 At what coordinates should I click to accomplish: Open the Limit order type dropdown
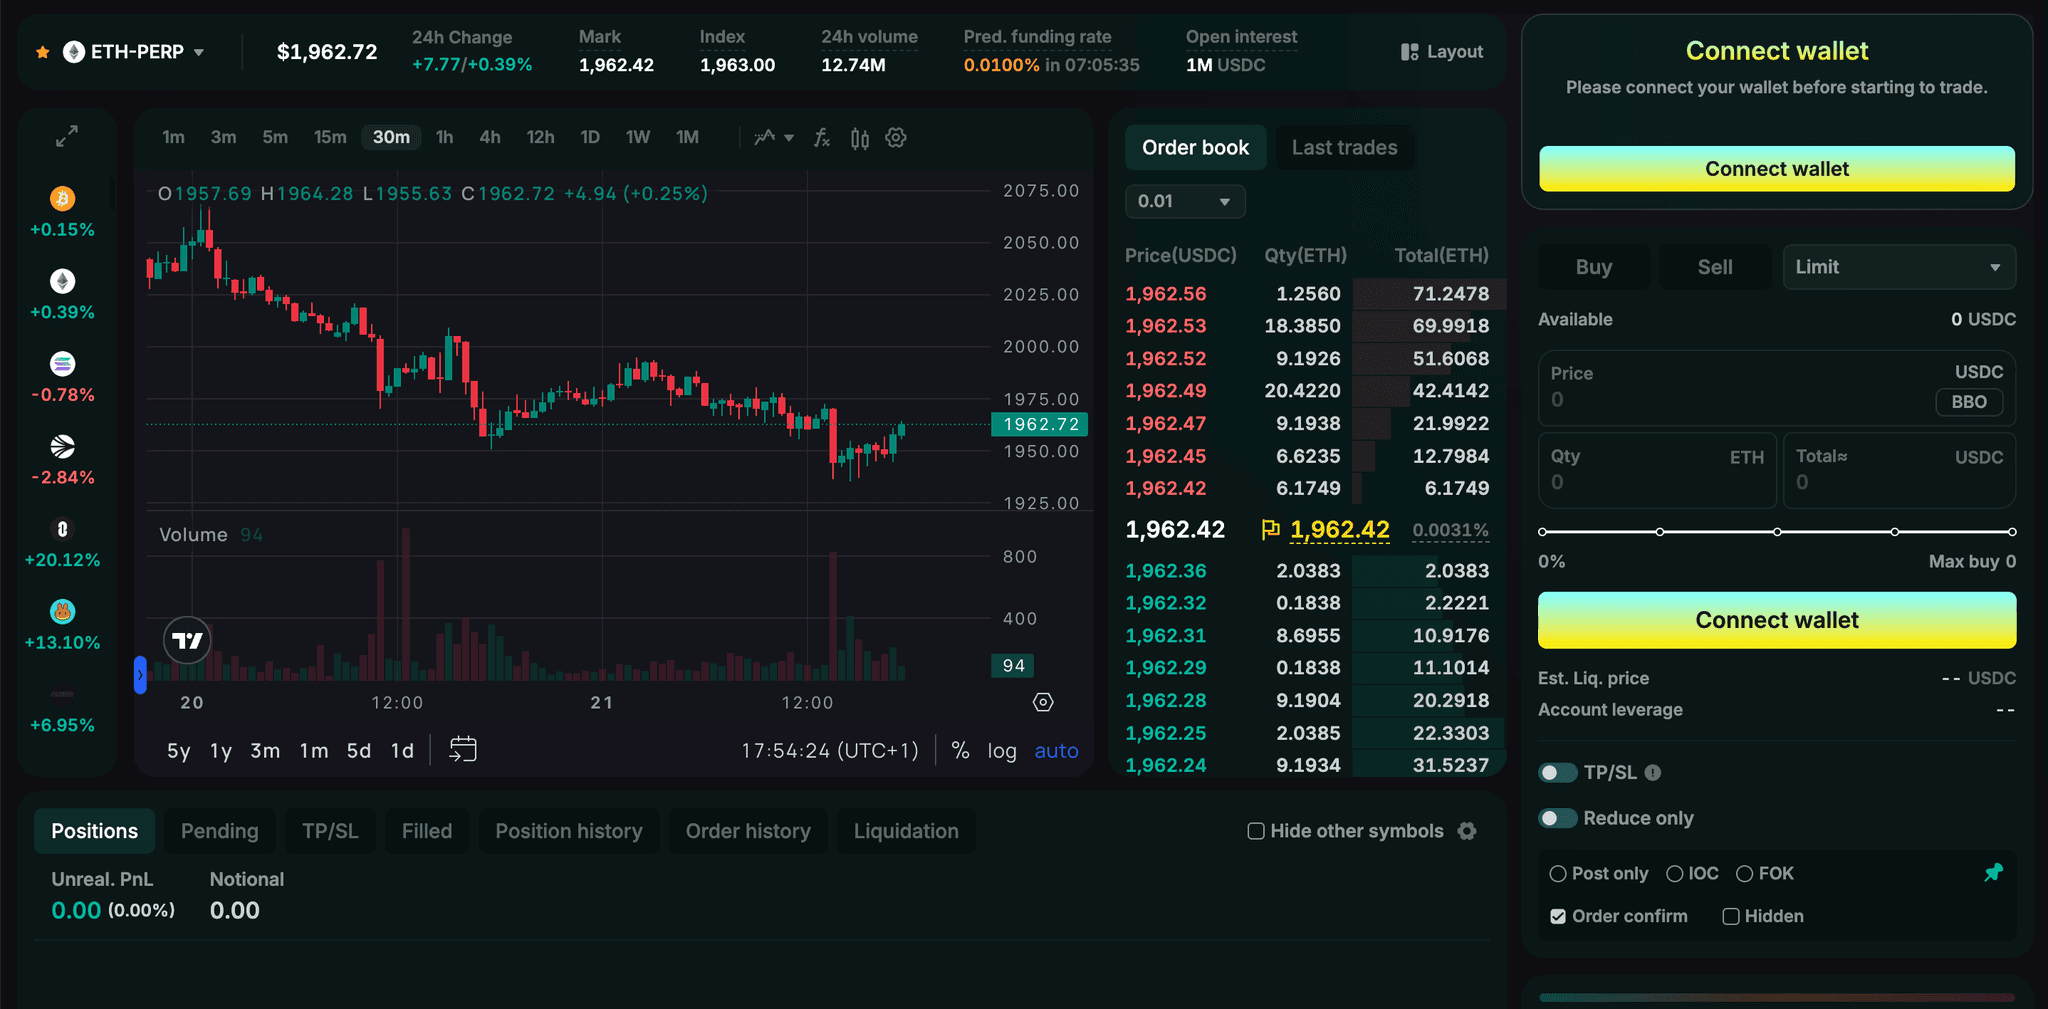point(1899,267)
